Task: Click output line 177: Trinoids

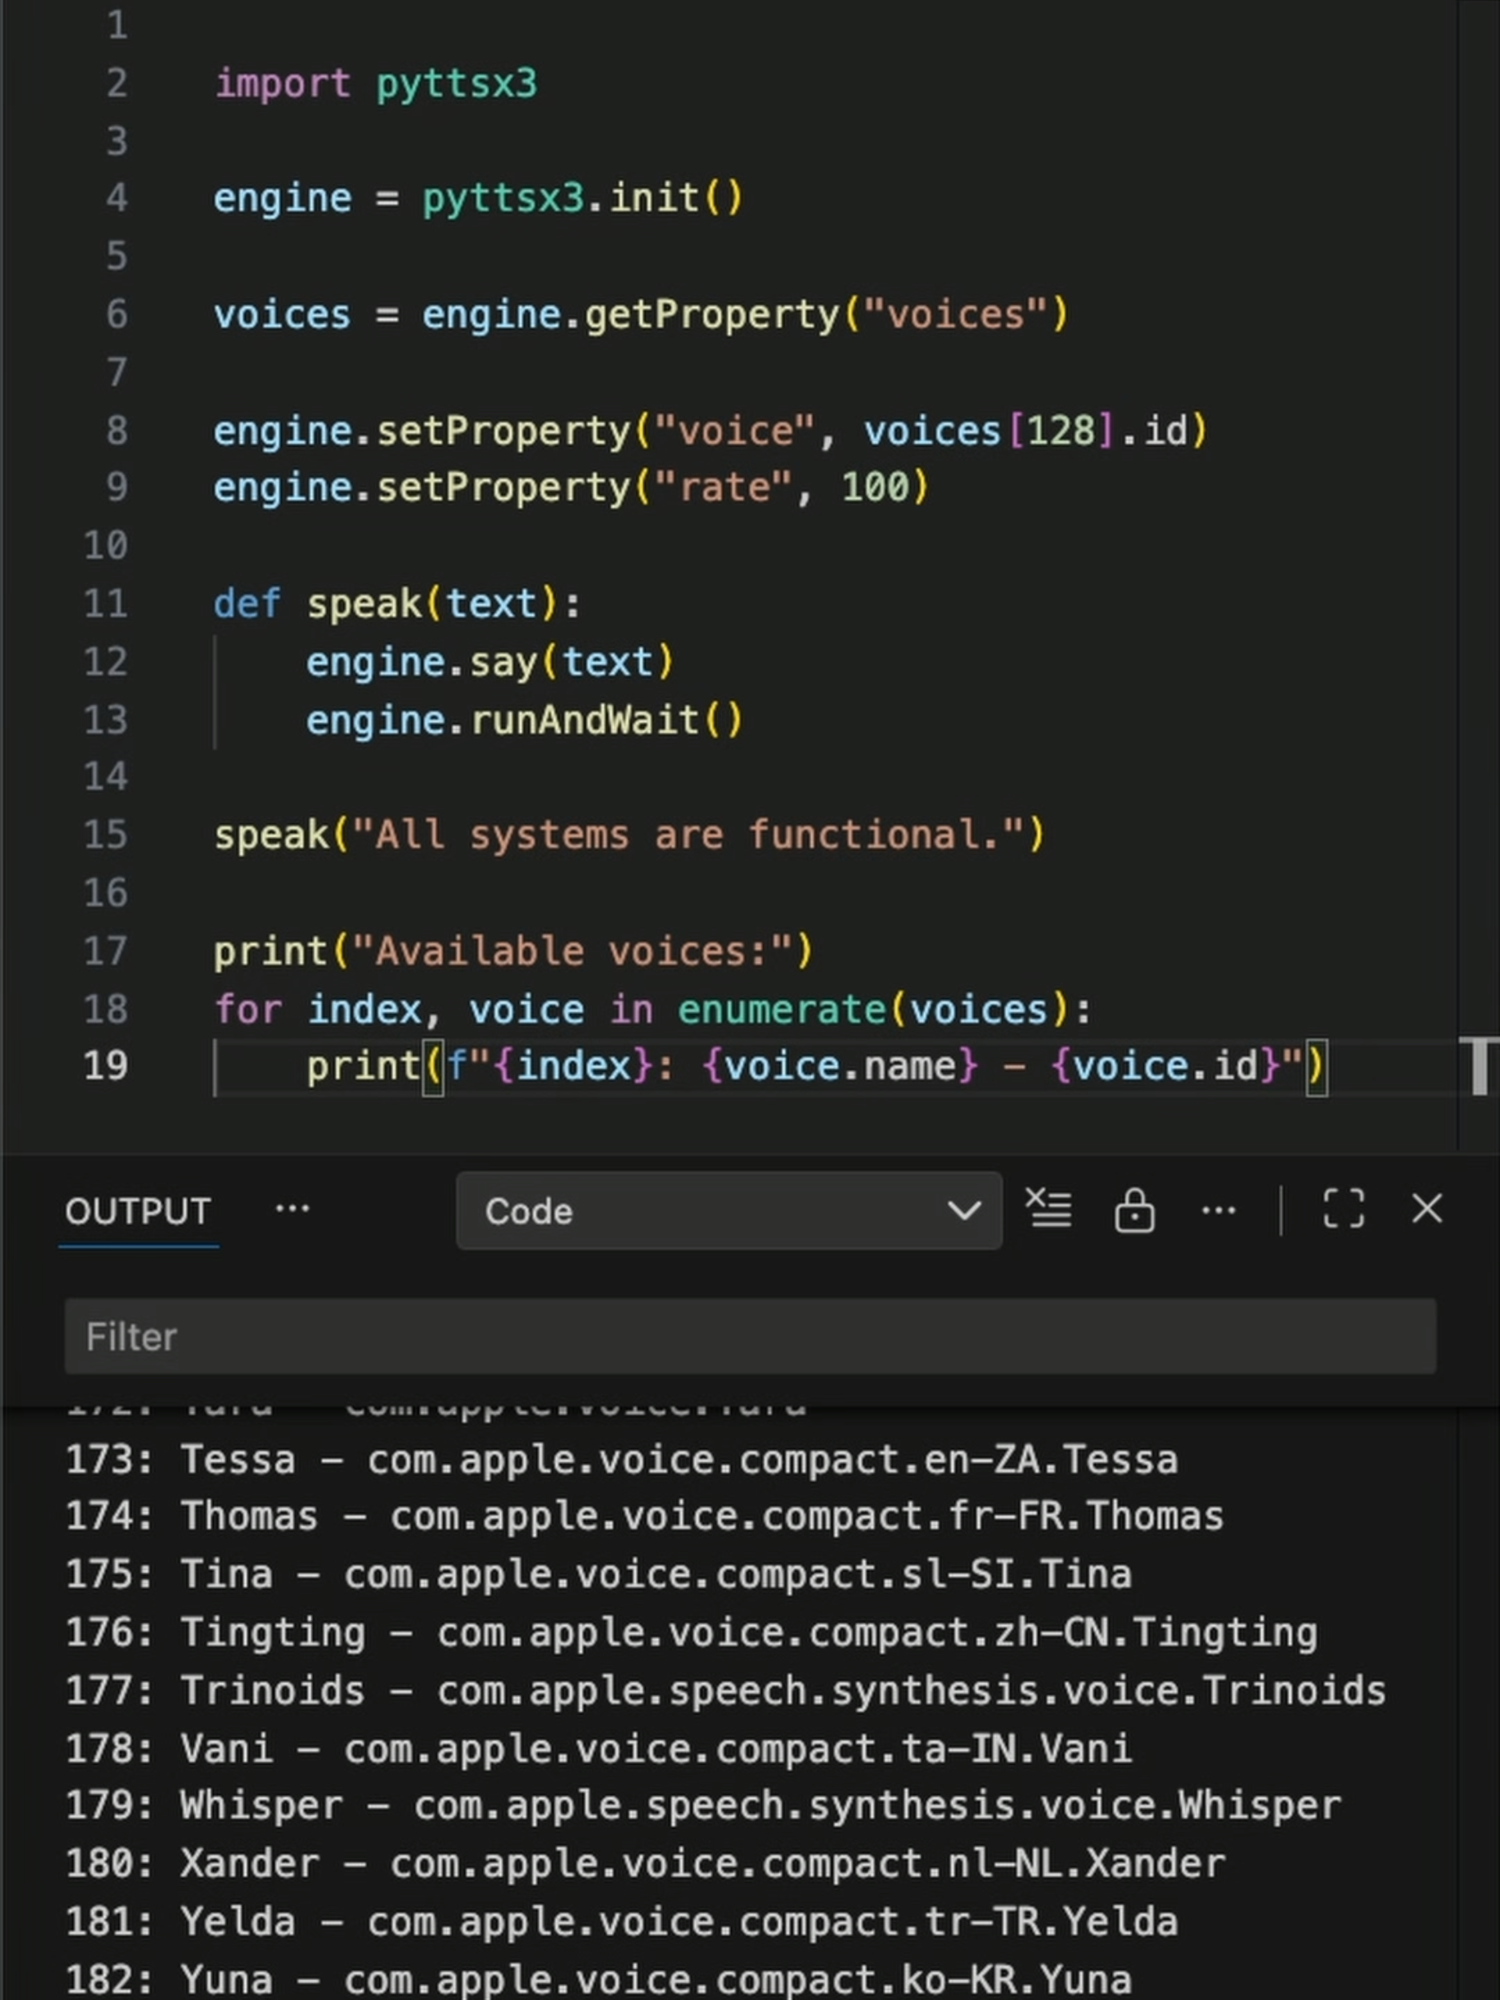Action: 726,1690
